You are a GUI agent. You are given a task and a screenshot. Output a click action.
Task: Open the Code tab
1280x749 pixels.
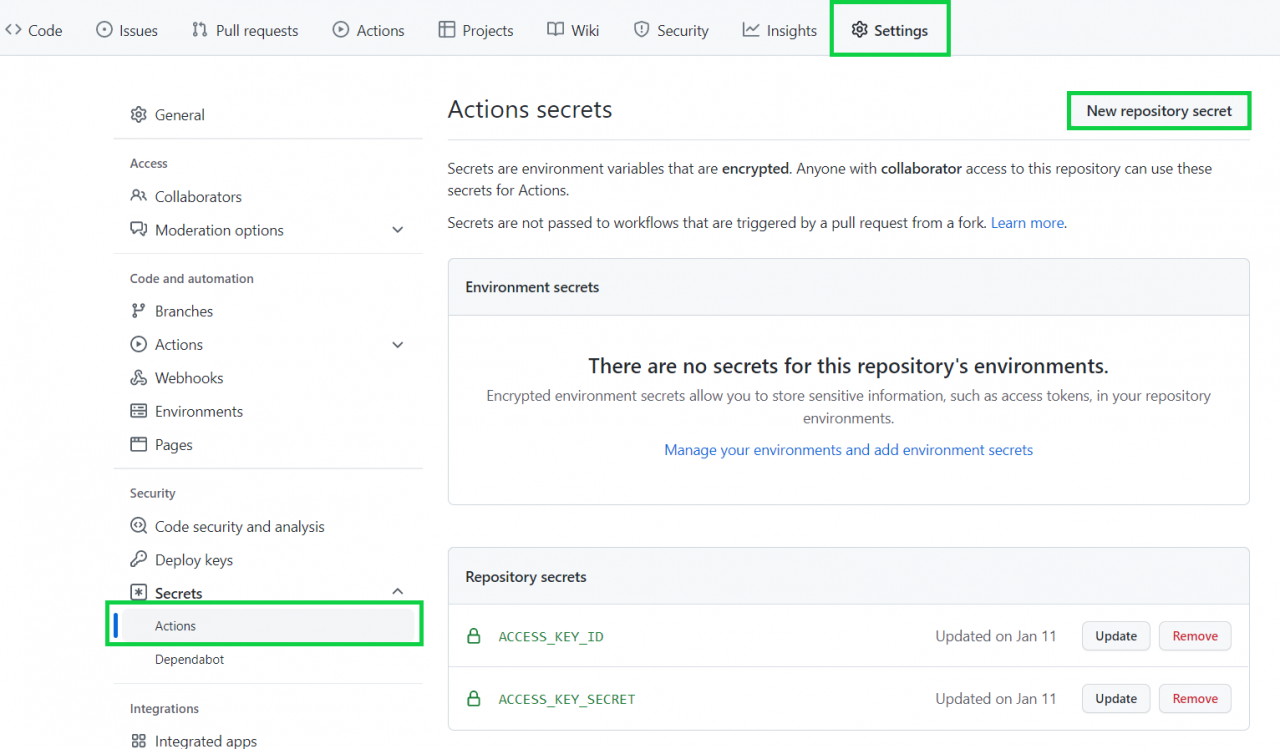33,30
